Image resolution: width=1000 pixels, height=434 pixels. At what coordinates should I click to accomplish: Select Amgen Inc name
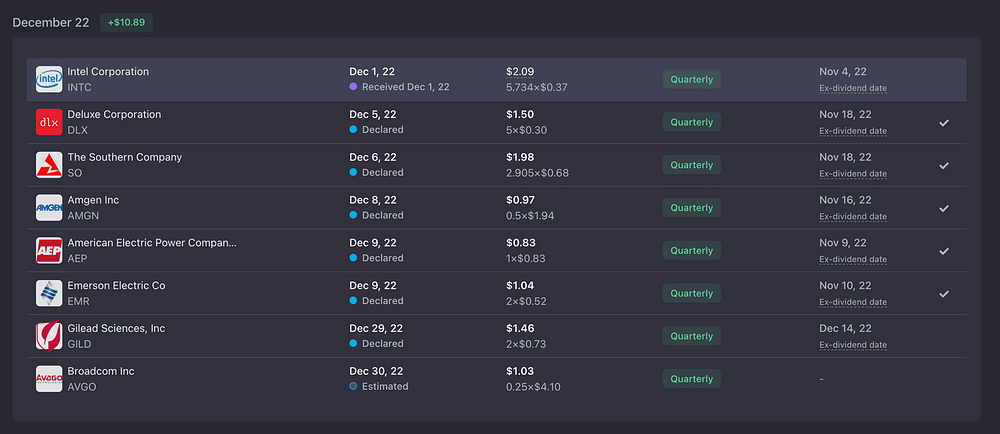pyautogui.click(x=93, y=199)
